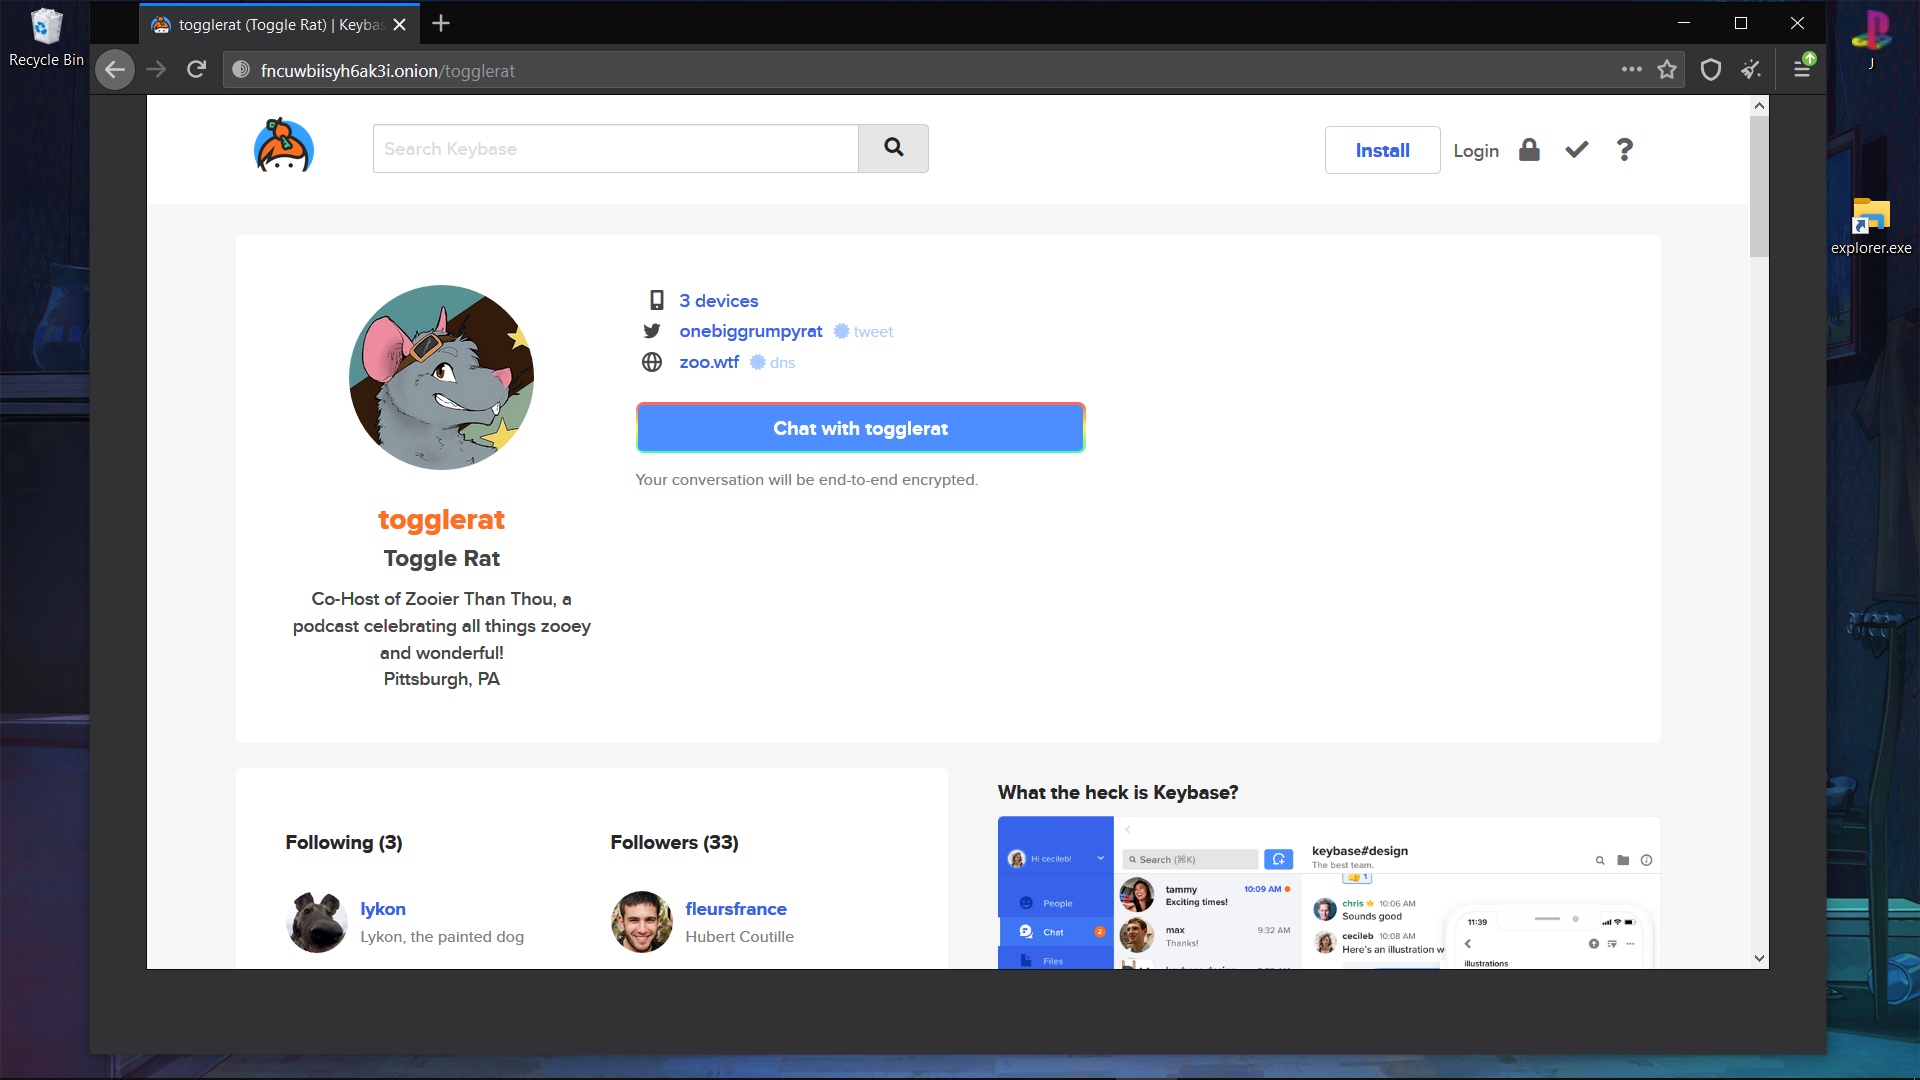
Task: Click fleursfrance's avatar photo
Action: (642, 922)
